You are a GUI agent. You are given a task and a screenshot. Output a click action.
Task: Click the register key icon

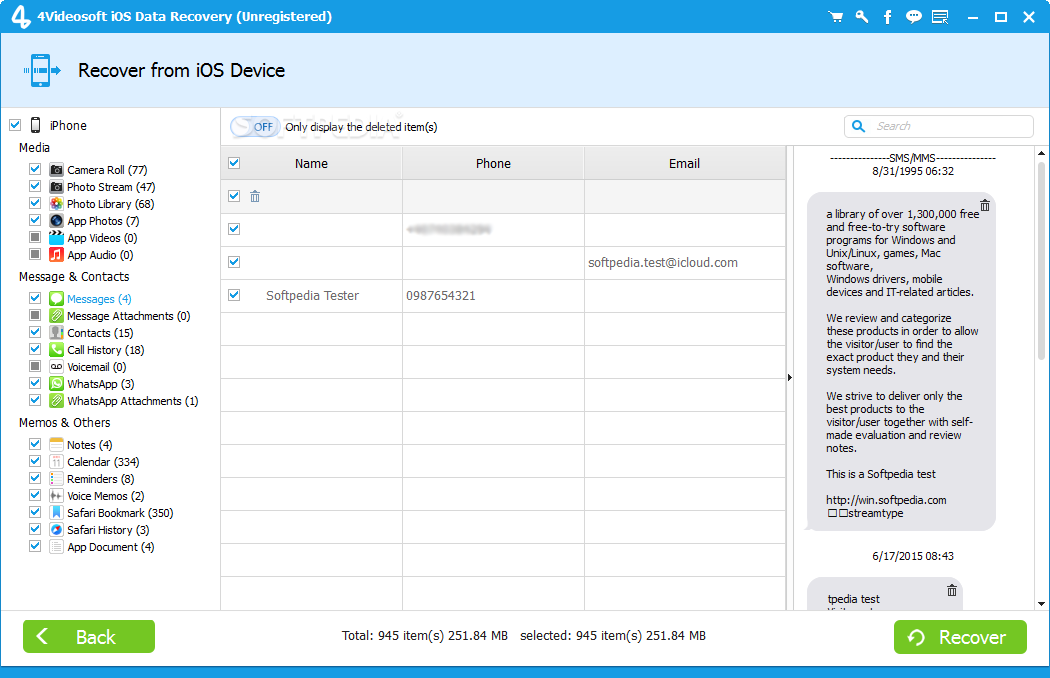[862, 17]
